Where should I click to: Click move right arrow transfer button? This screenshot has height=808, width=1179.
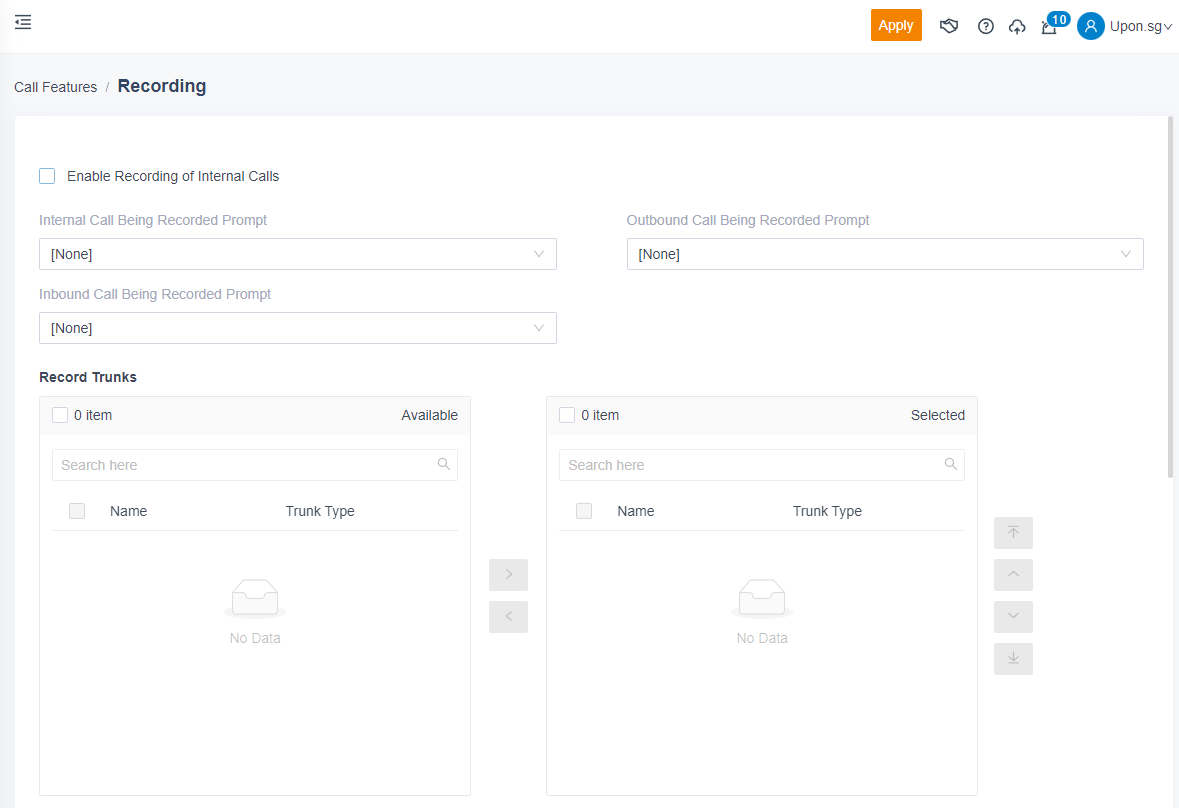pos(508,575)
